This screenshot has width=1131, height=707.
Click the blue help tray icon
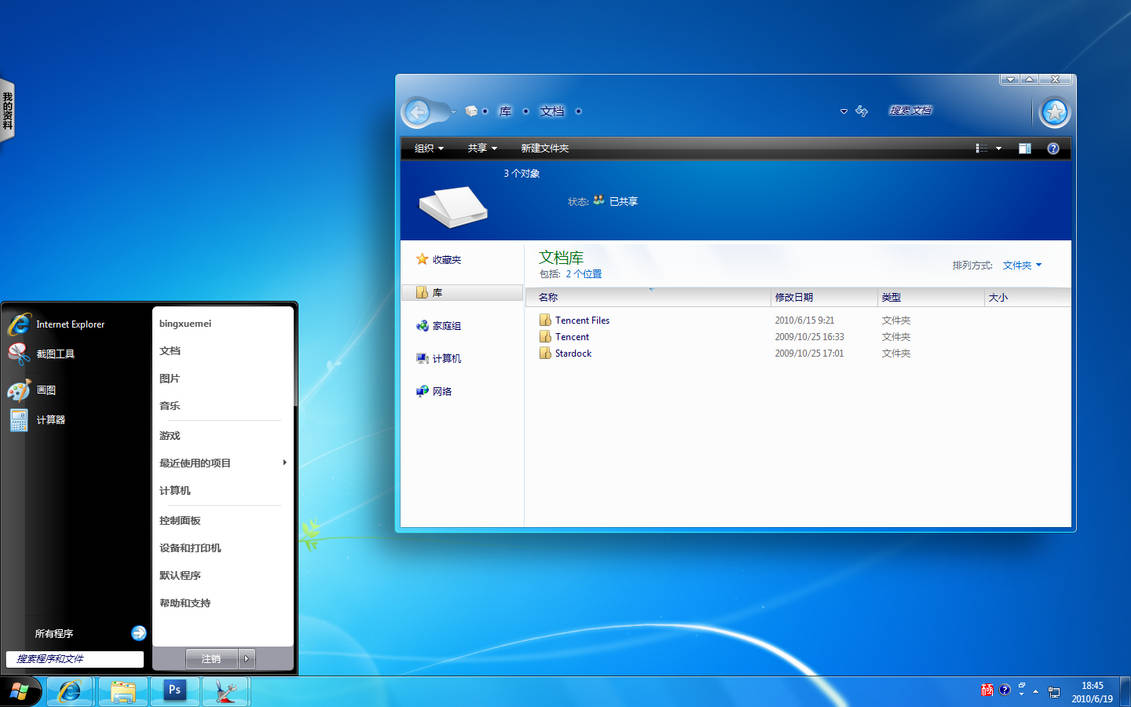tap(1004, 690)
